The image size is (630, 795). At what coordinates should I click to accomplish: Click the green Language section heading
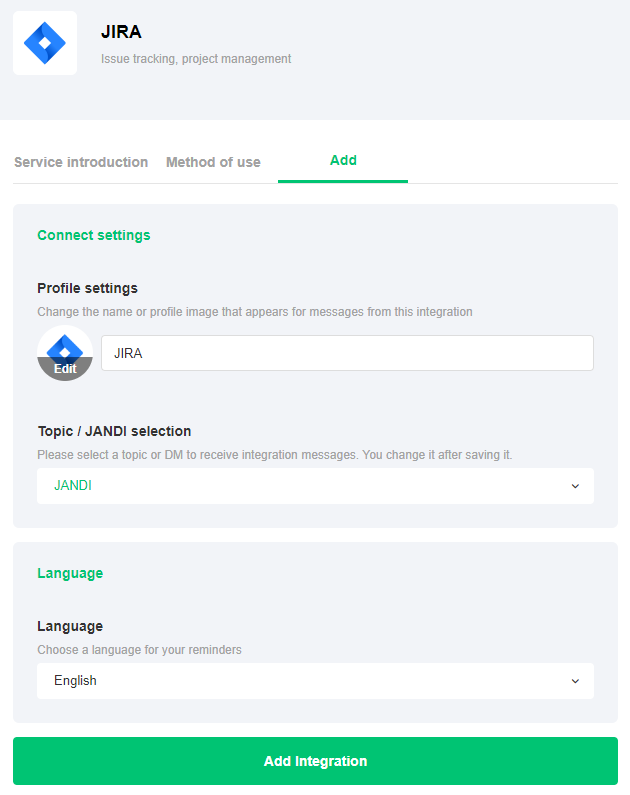[70, 573]
